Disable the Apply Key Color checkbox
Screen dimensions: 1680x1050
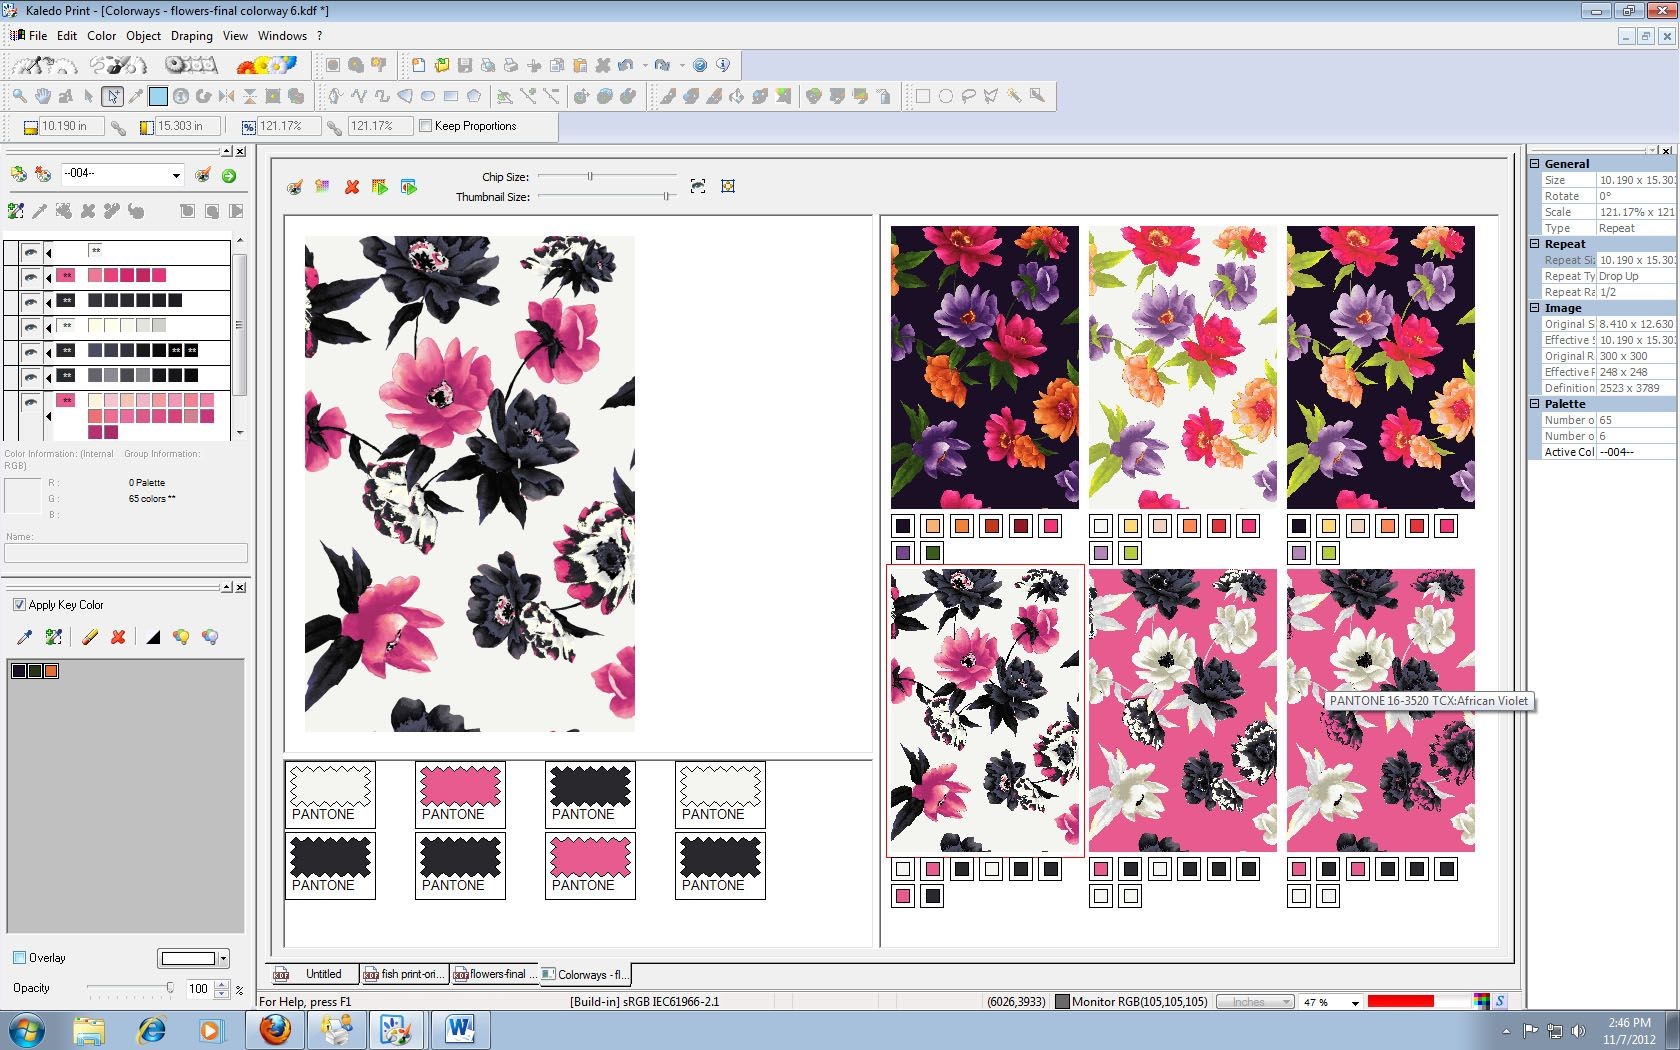point(19,605)
